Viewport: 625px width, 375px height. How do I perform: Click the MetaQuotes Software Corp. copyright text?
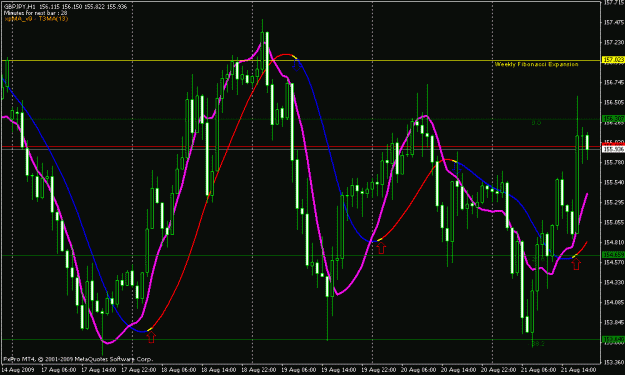pyautogui.click(x=78, y=359)
